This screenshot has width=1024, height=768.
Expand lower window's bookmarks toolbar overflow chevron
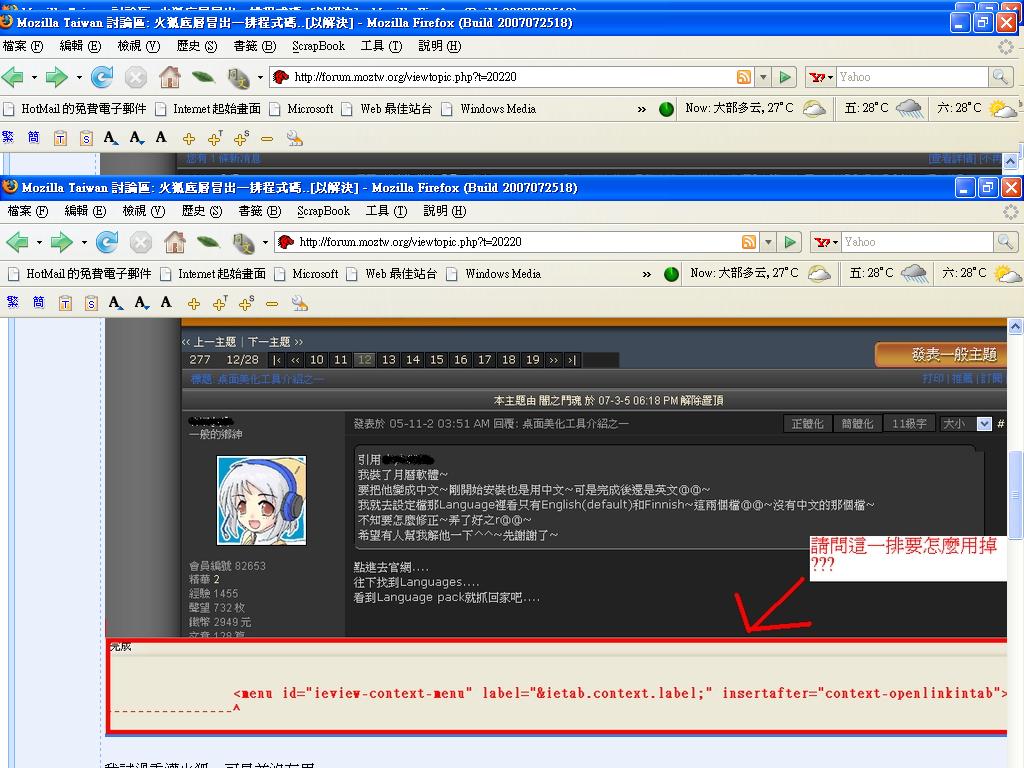point(647,273)
